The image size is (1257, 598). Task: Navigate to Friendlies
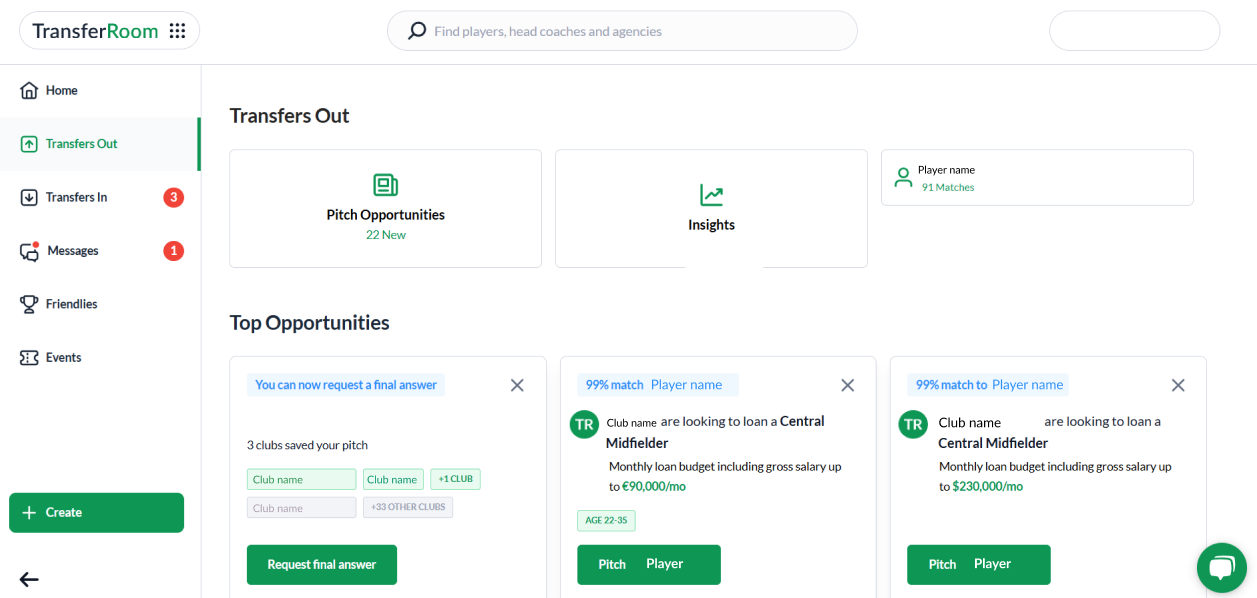click(71, 304)
